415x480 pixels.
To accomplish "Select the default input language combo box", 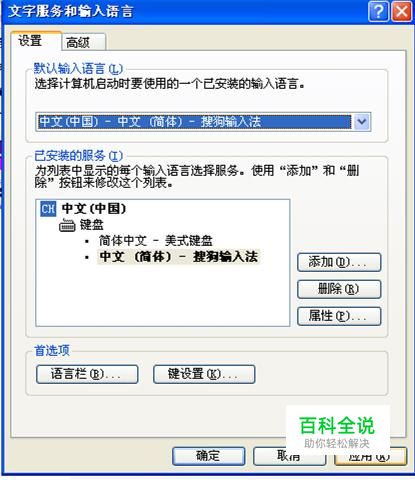I will click(x=203, y=122).
